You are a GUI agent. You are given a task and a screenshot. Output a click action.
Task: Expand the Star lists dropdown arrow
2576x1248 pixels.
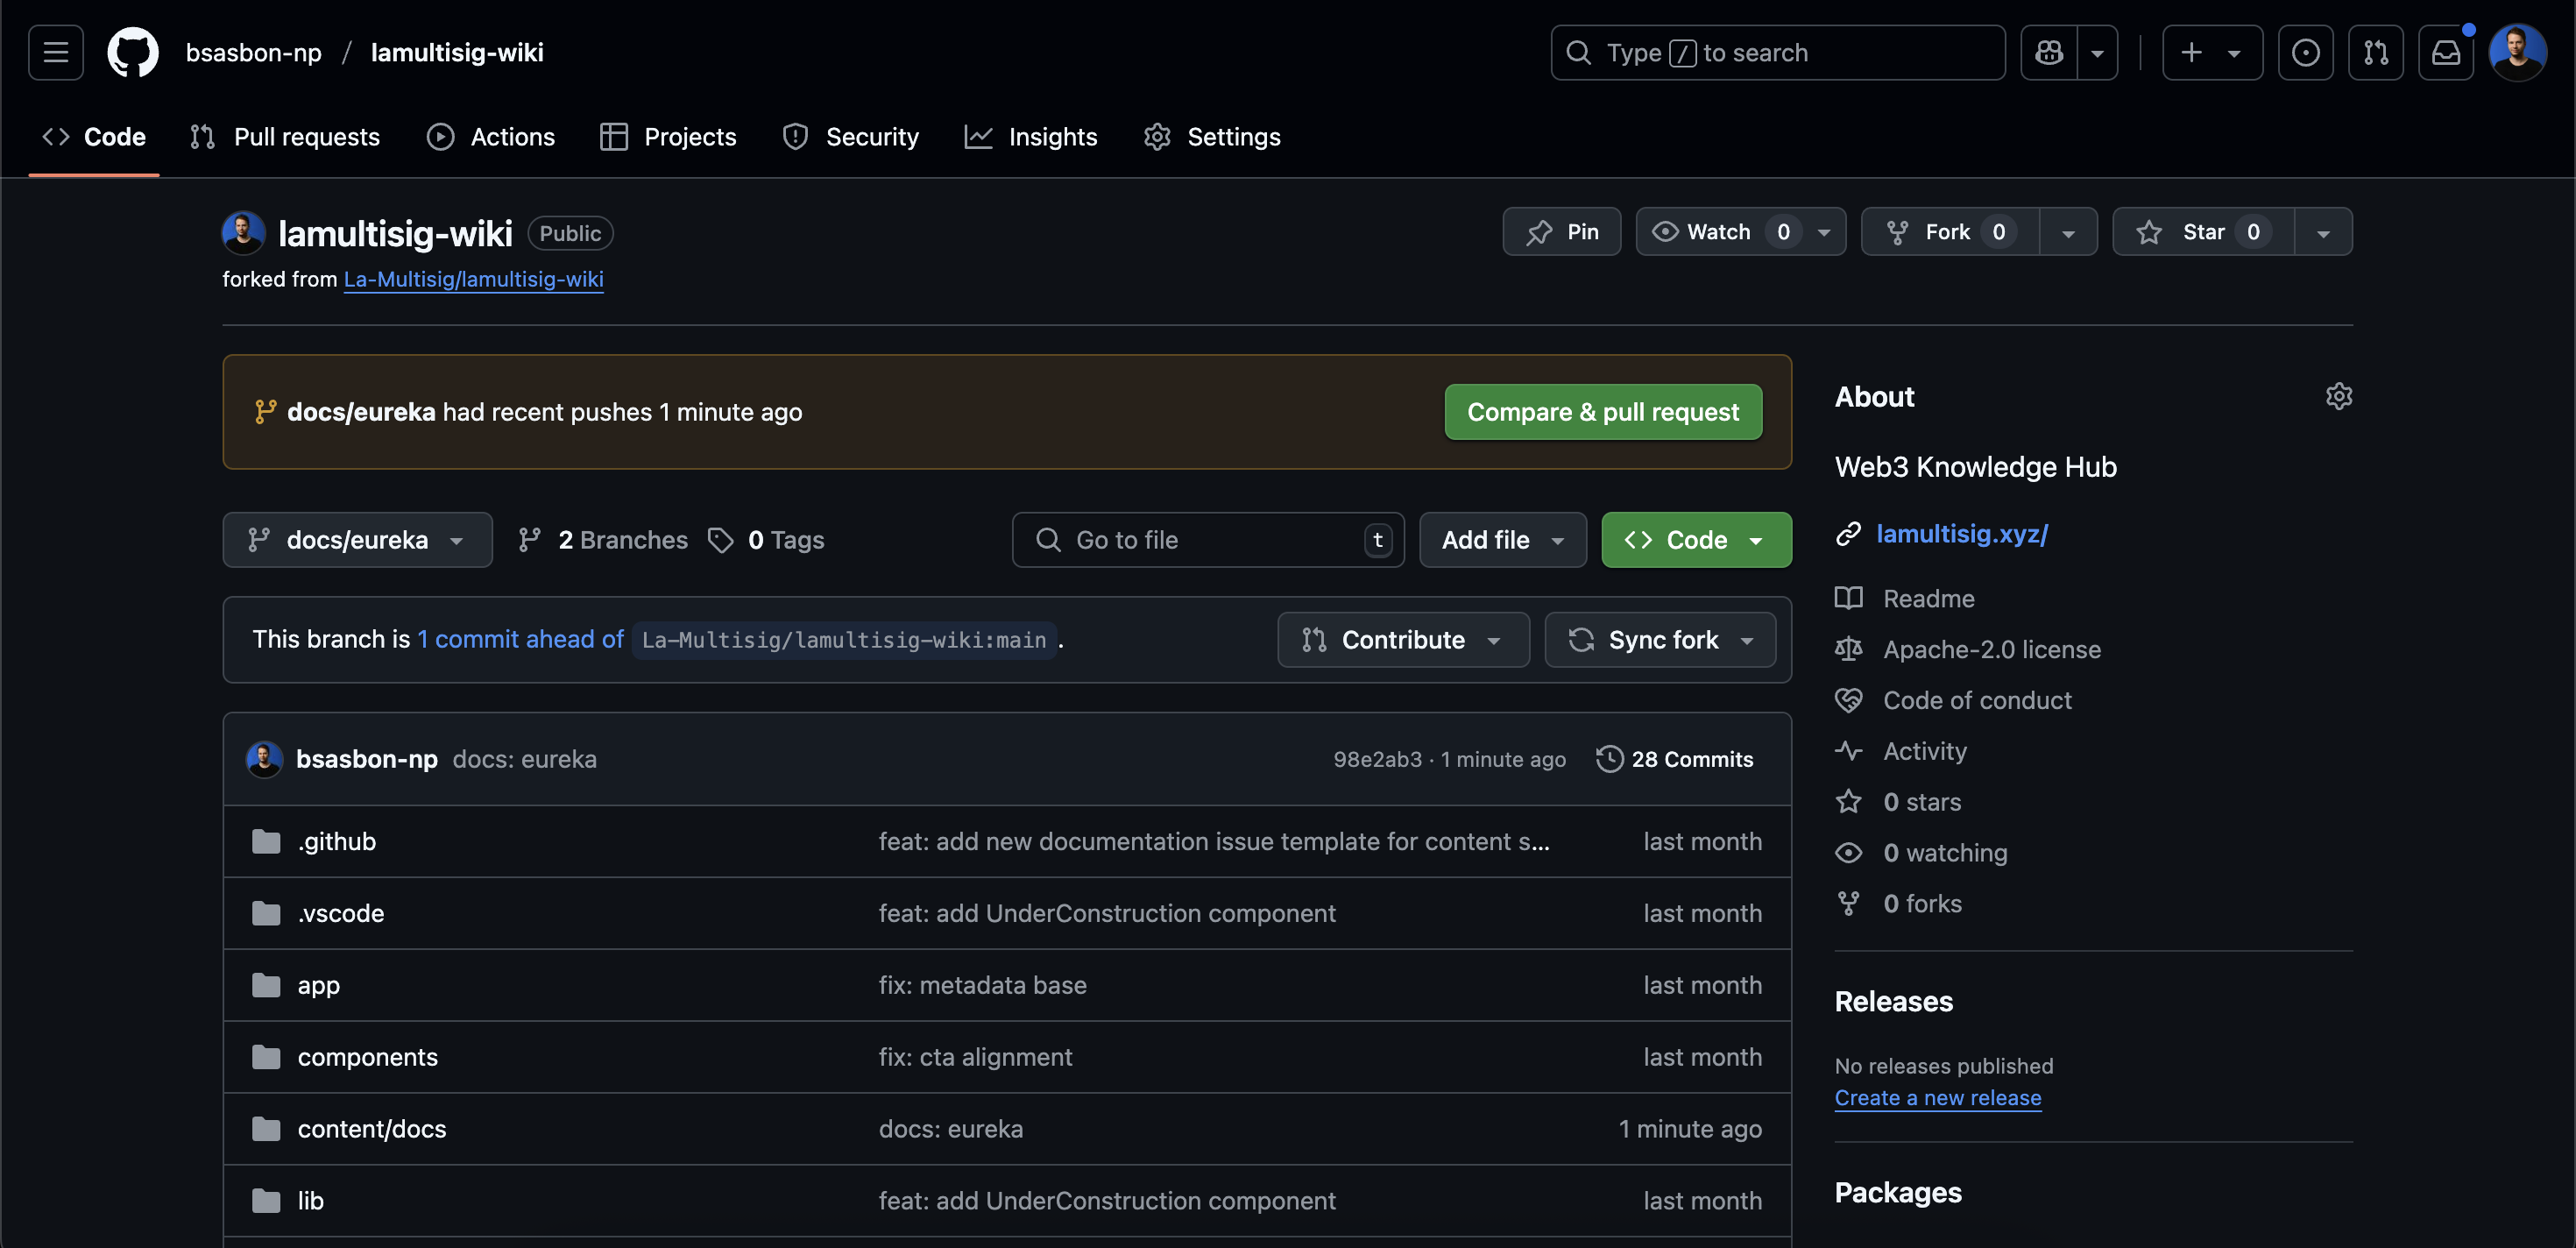pos(2323,232)
